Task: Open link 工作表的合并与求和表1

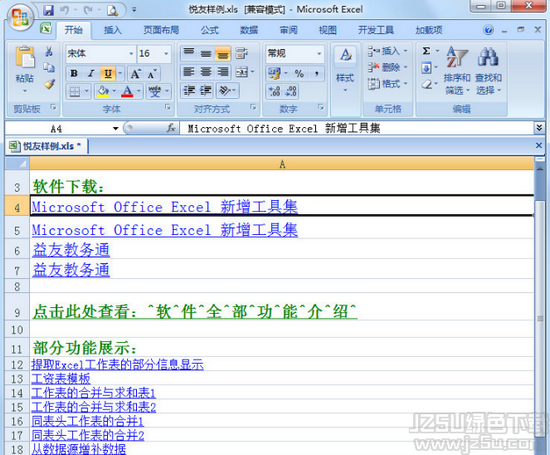Action: click(93, 393)
